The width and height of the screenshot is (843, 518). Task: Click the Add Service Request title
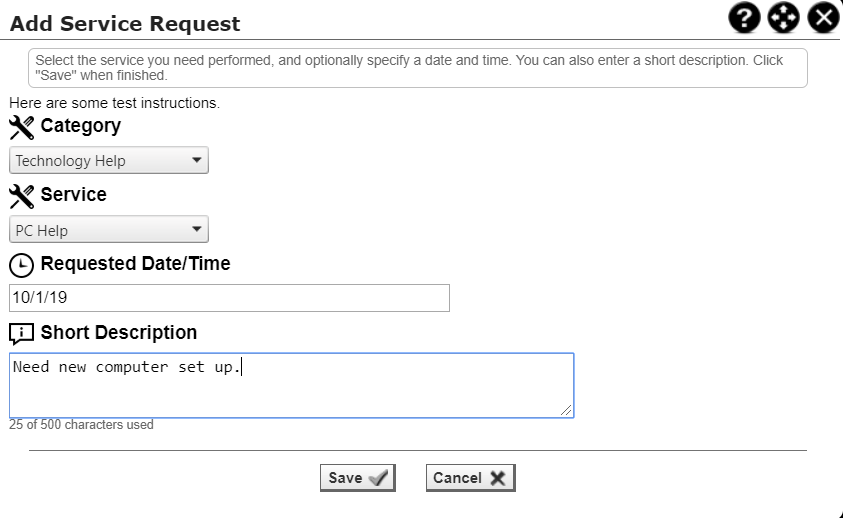tap(125, 22)
